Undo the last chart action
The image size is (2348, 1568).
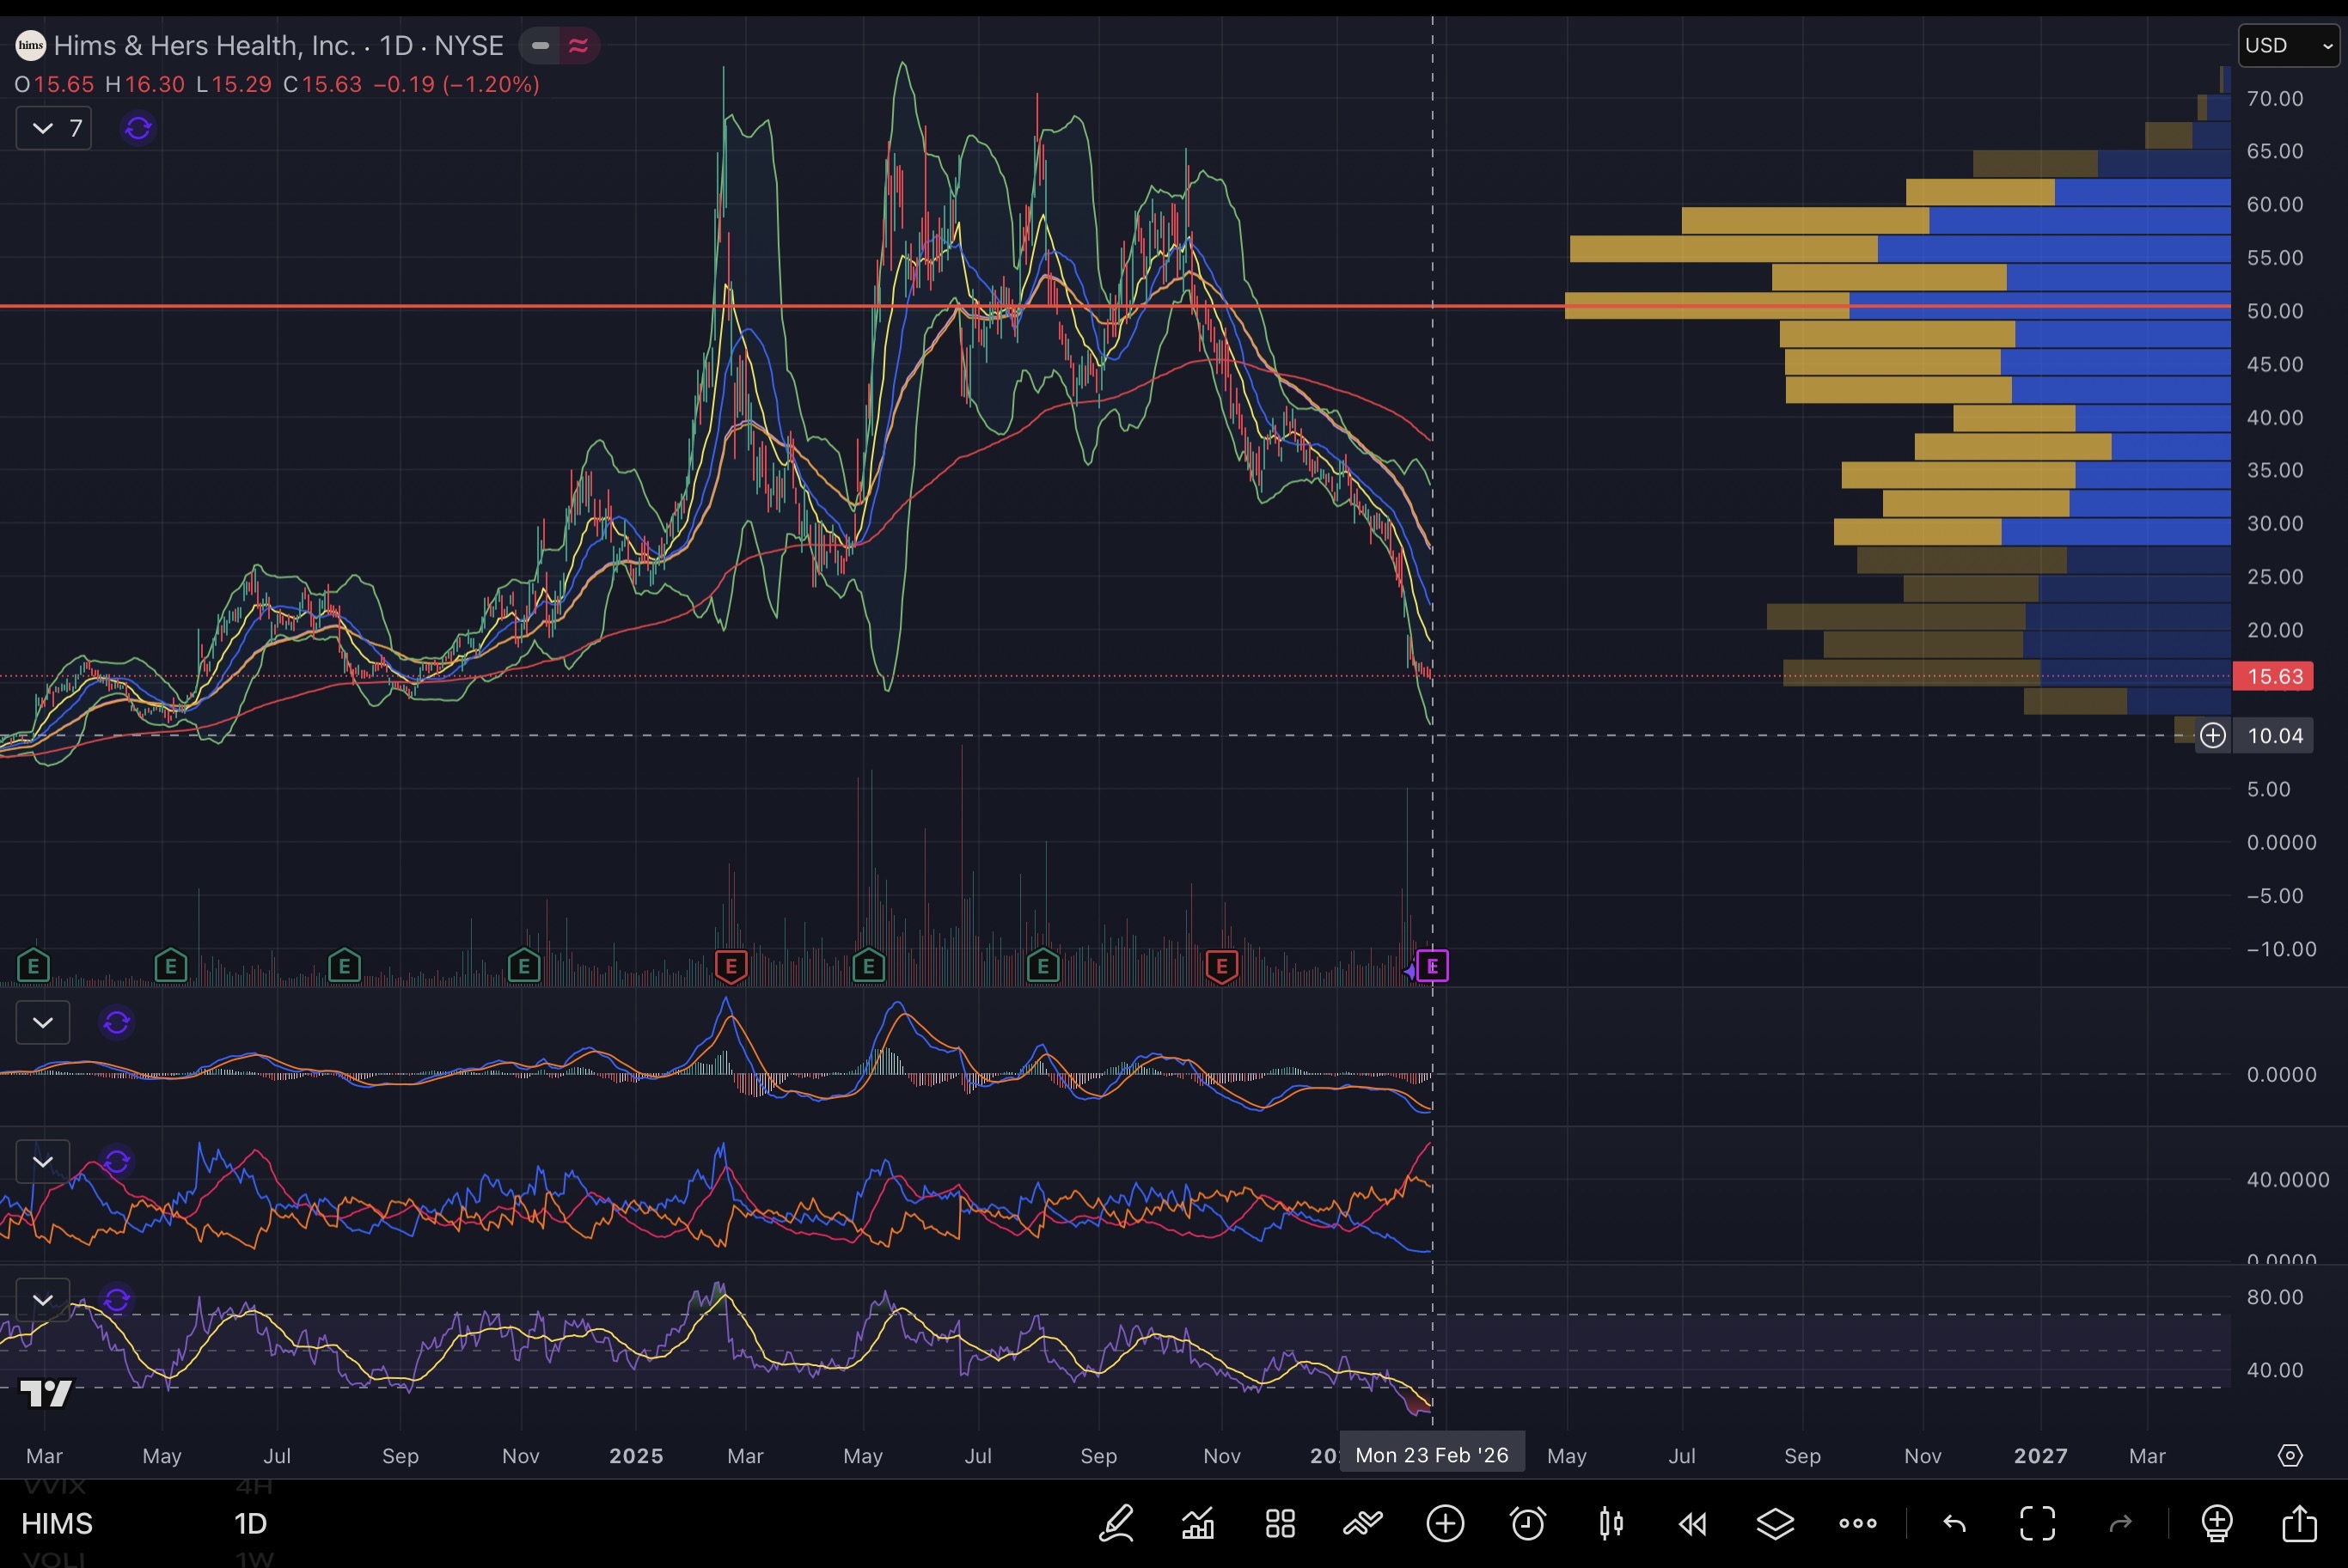point(1954,1523)
